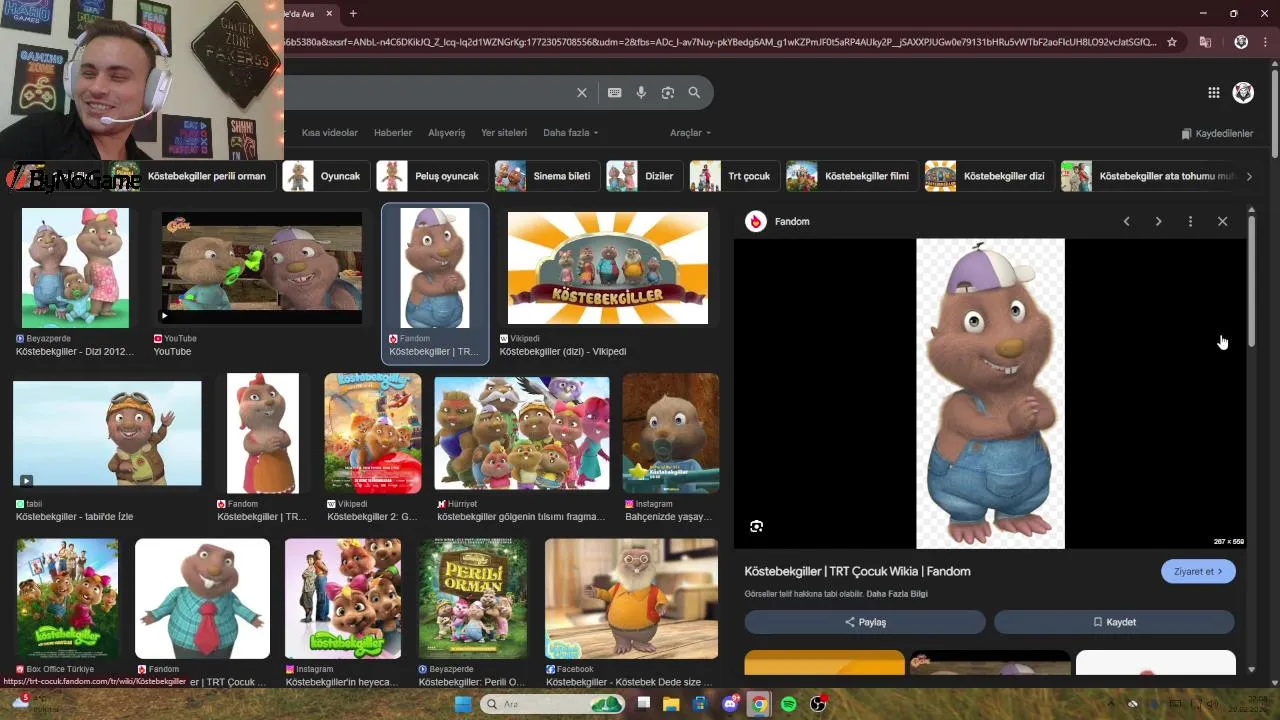This screenshot has width=1280, height=720.
Task: Switch to Yer siteleri tab
Action: tap(504, 133)
